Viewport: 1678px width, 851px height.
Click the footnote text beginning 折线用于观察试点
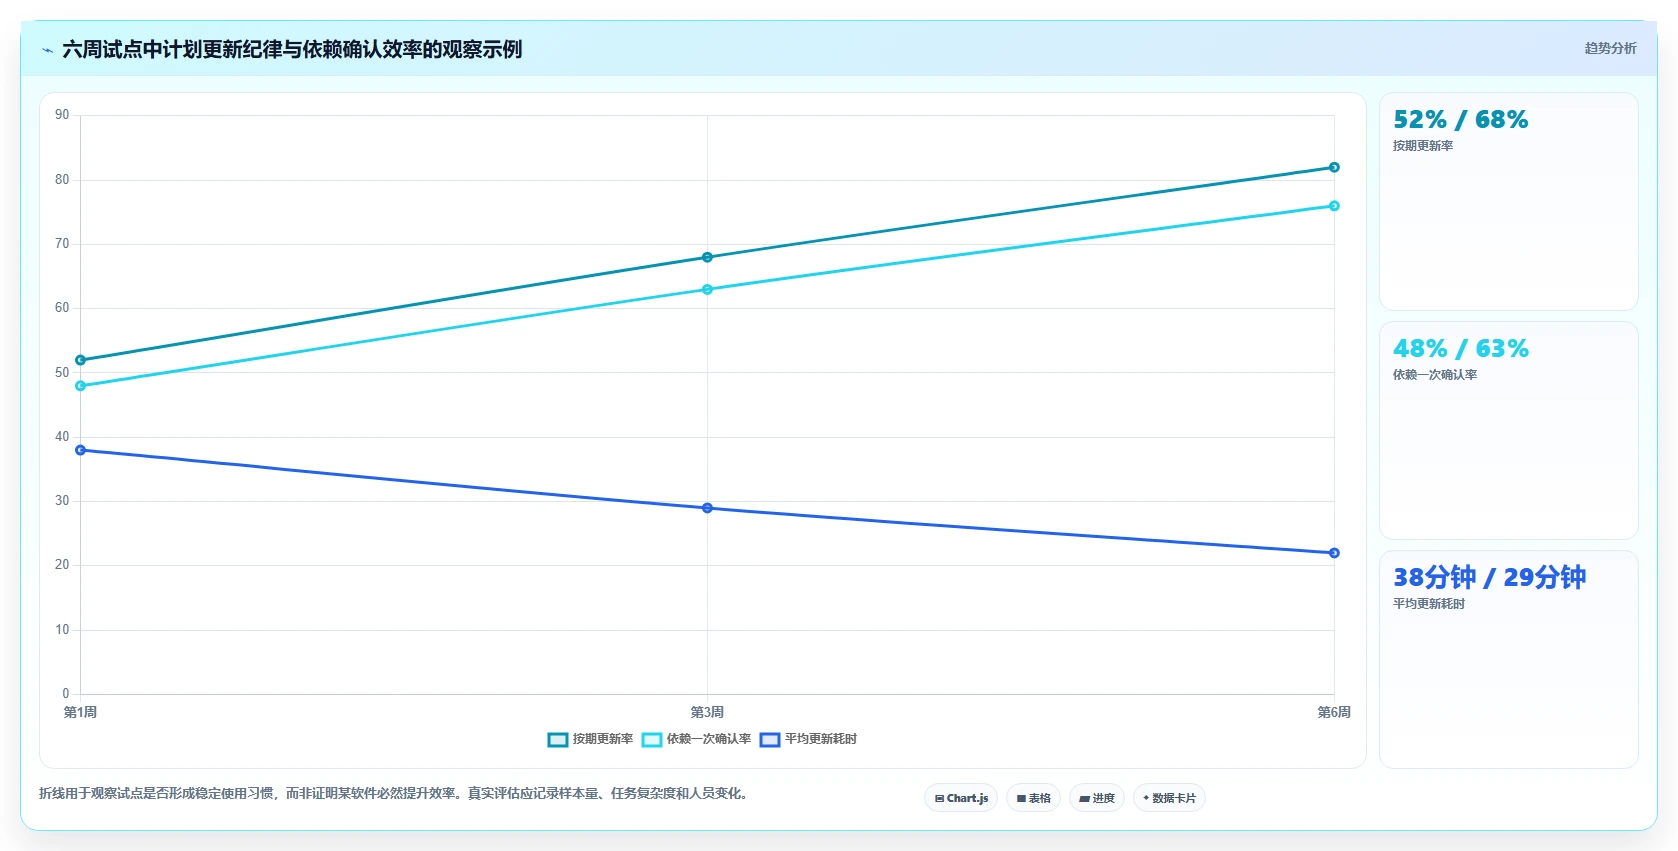[394, 793]
